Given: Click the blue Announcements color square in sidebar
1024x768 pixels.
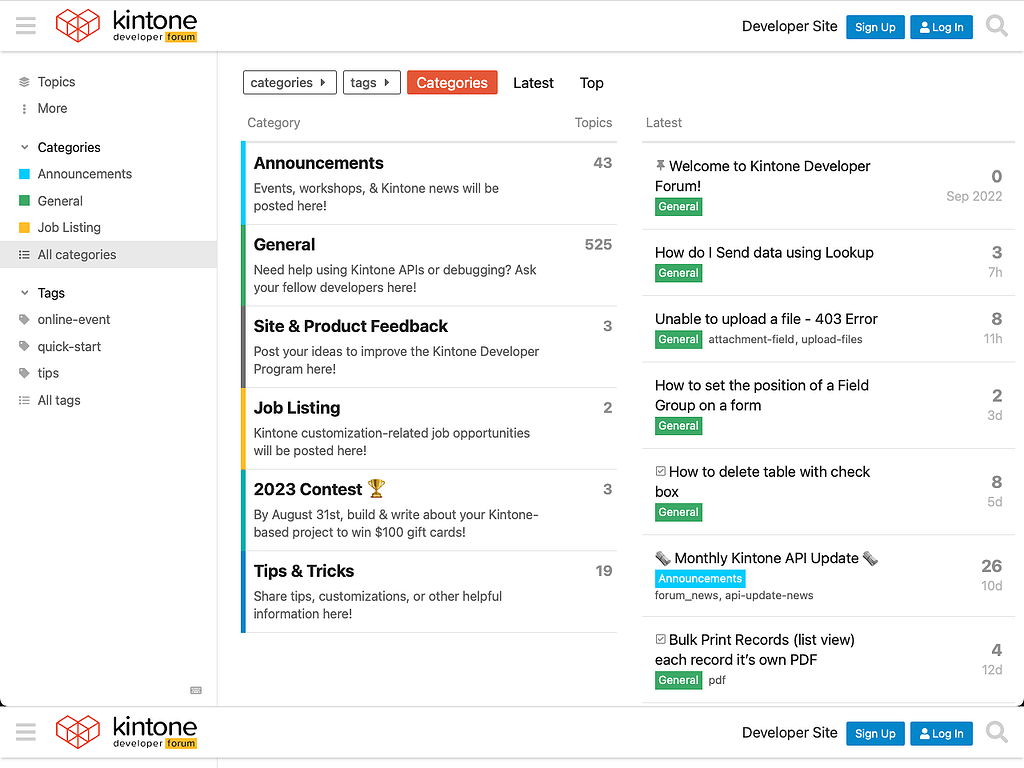Looking at the screenshot, I should (25, 174).
